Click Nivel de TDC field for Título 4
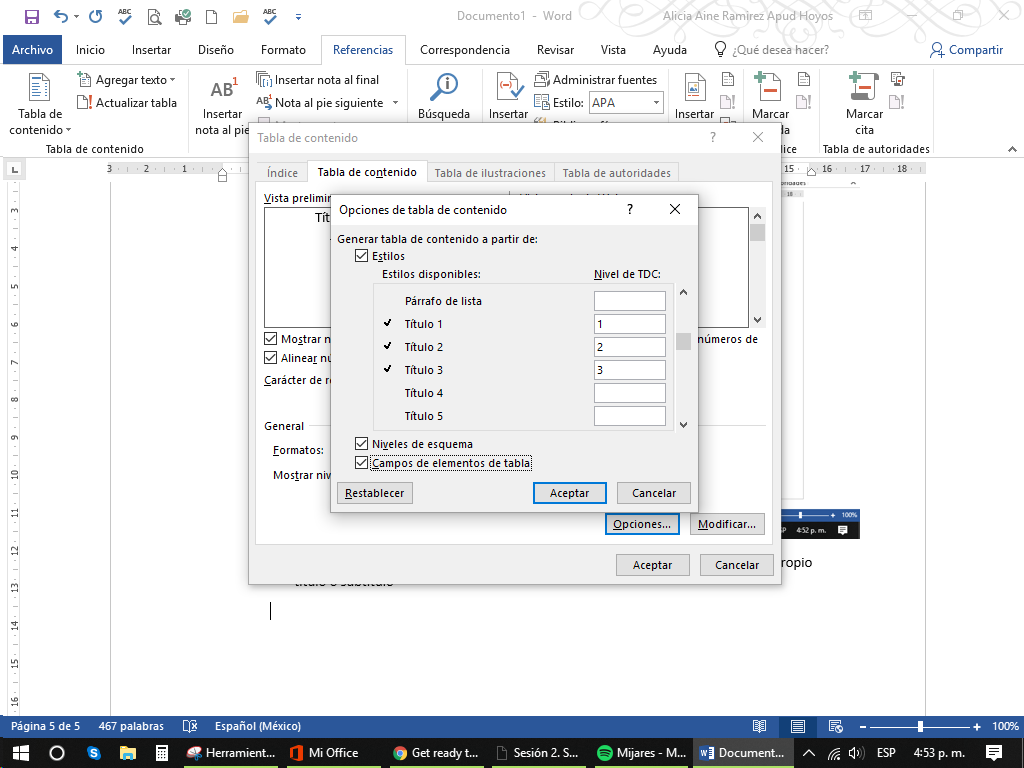Screen dimensions: 1024x768 click(x=630, y=393)
